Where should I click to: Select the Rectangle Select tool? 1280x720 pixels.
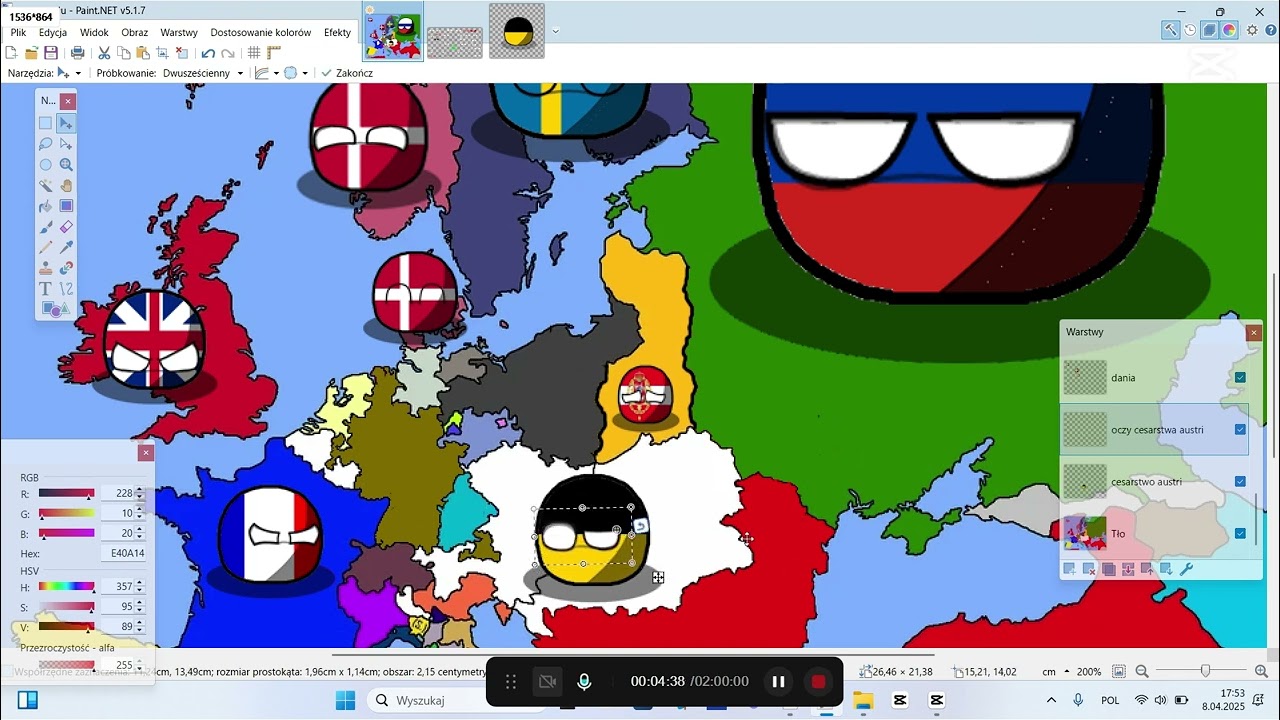[46, 123]
